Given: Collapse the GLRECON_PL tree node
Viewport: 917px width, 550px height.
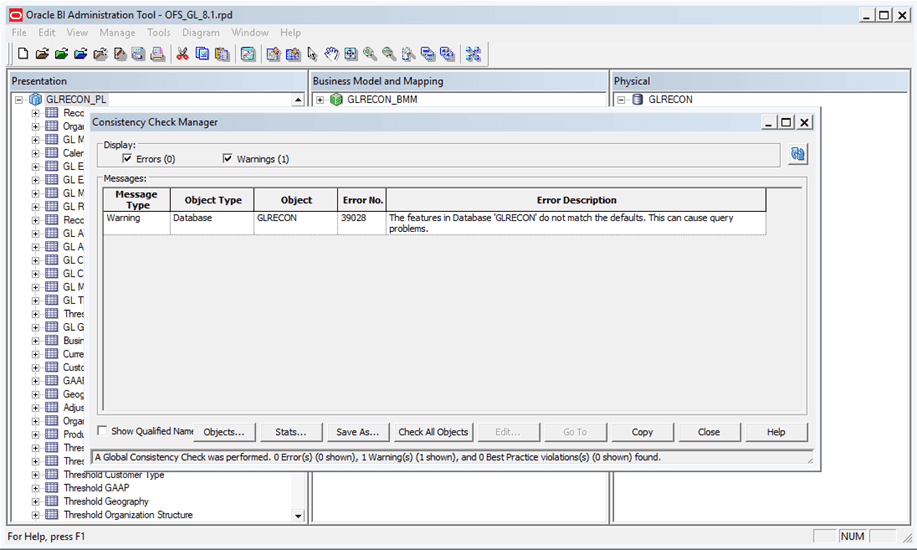Looking at the screenshot, I should 19,100.
